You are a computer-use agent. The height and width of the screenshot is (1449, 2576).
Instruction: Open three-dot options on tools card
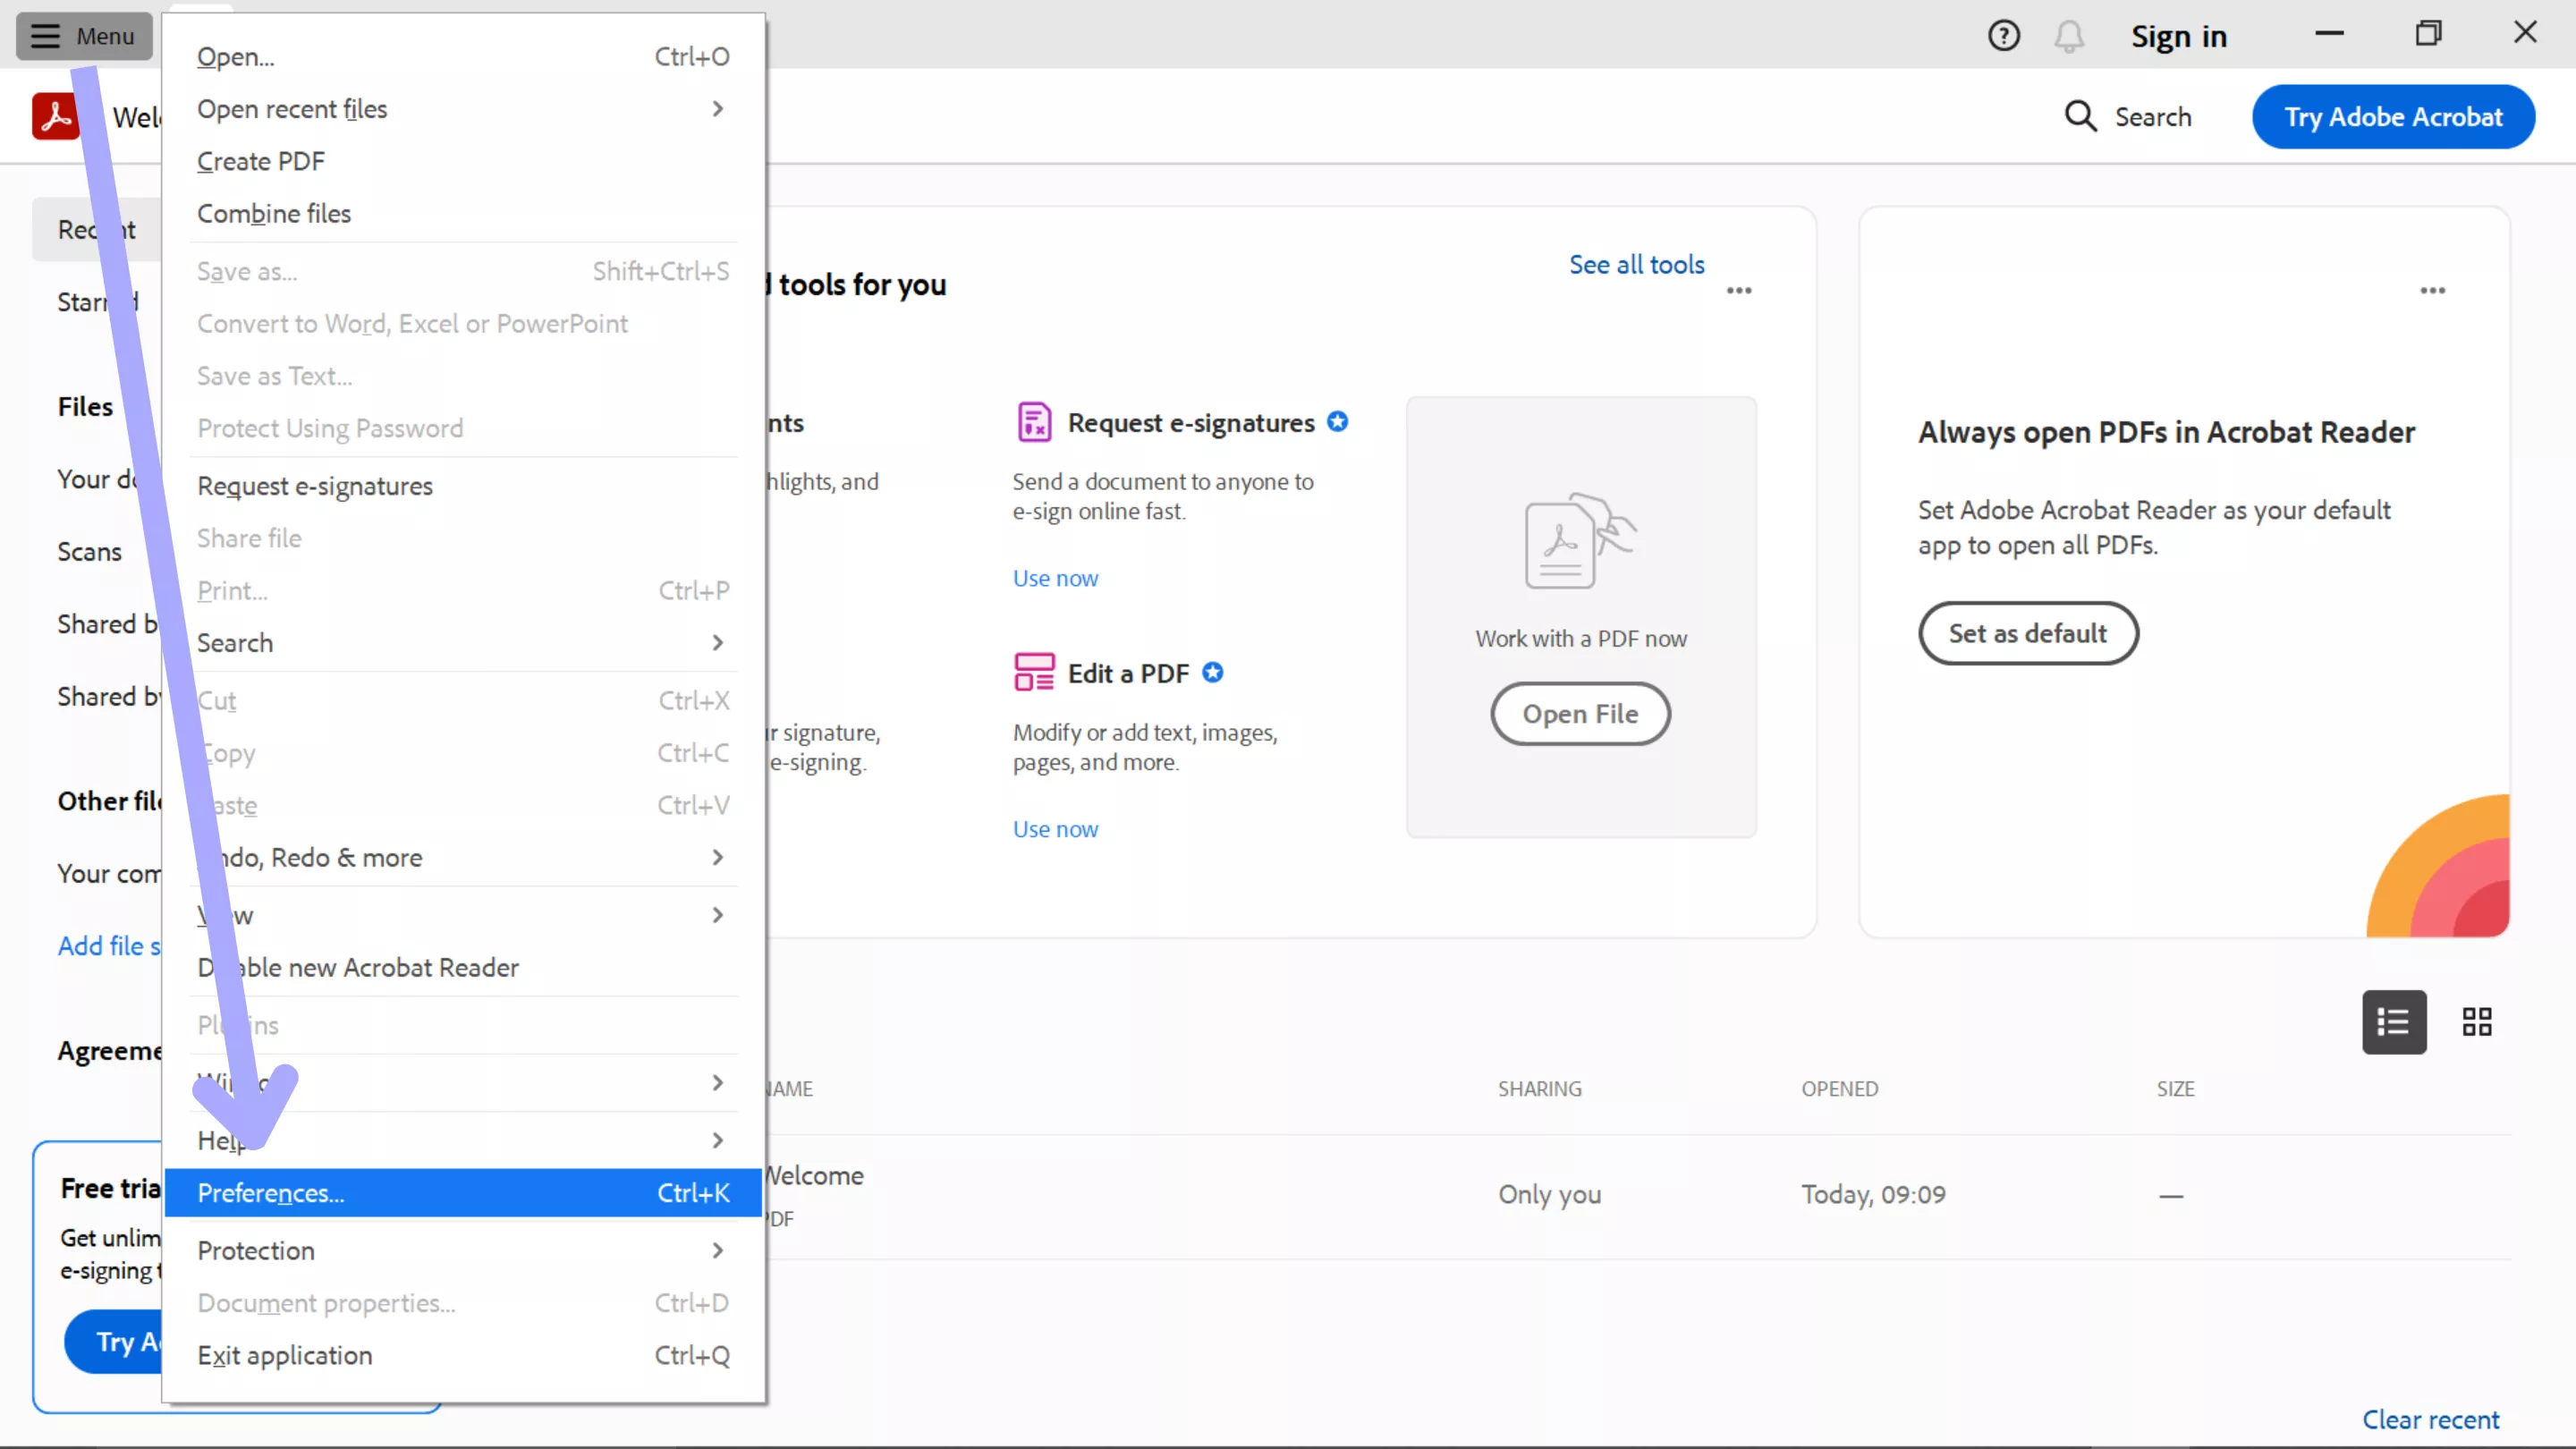1739,290
